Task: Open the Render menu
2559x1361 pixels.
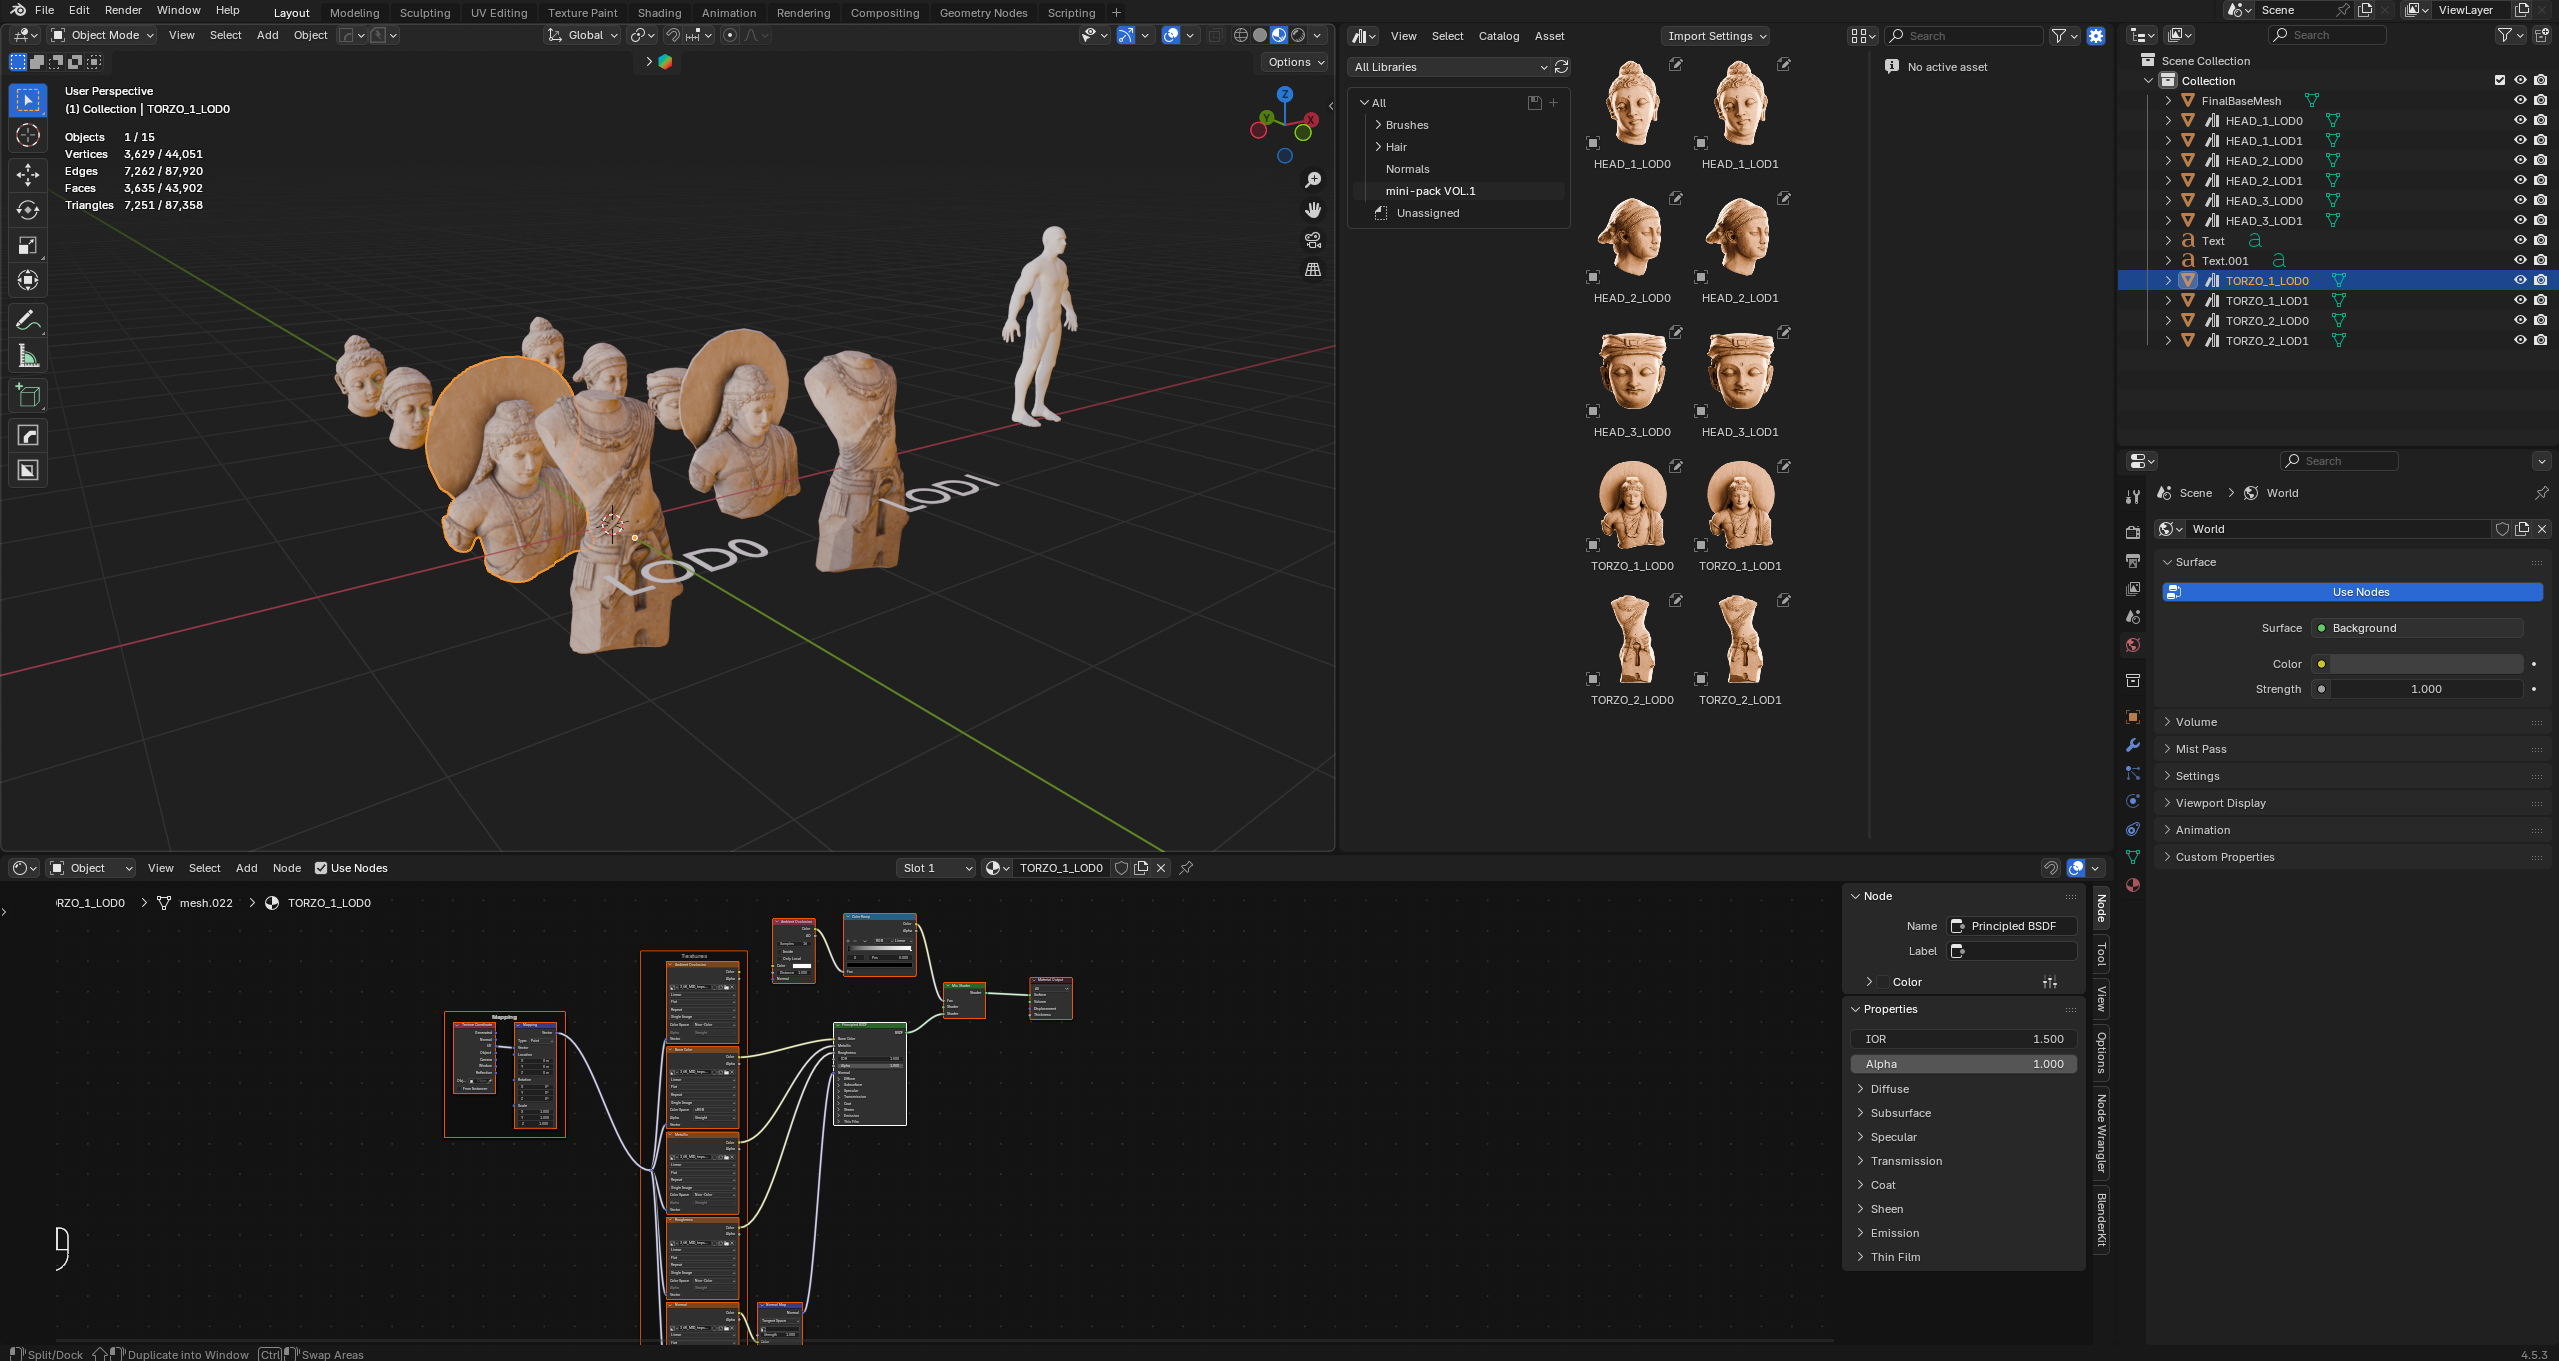Action: 123,10
